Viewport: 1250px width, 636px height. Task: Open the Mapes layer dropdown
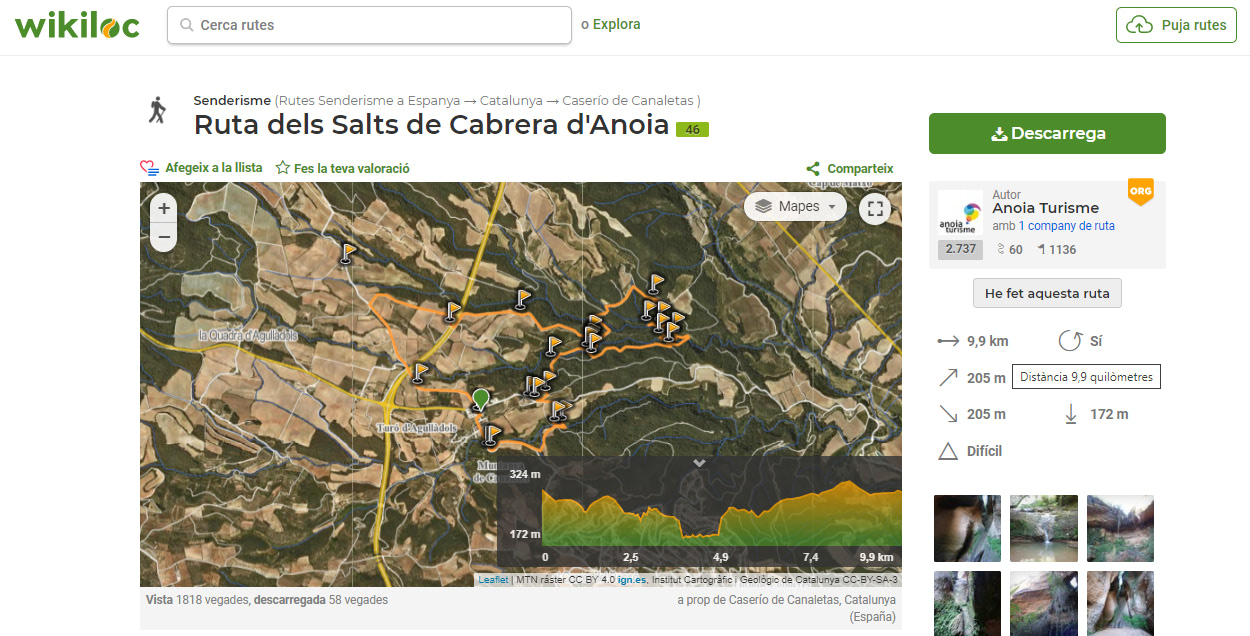[x=795, y=207]
